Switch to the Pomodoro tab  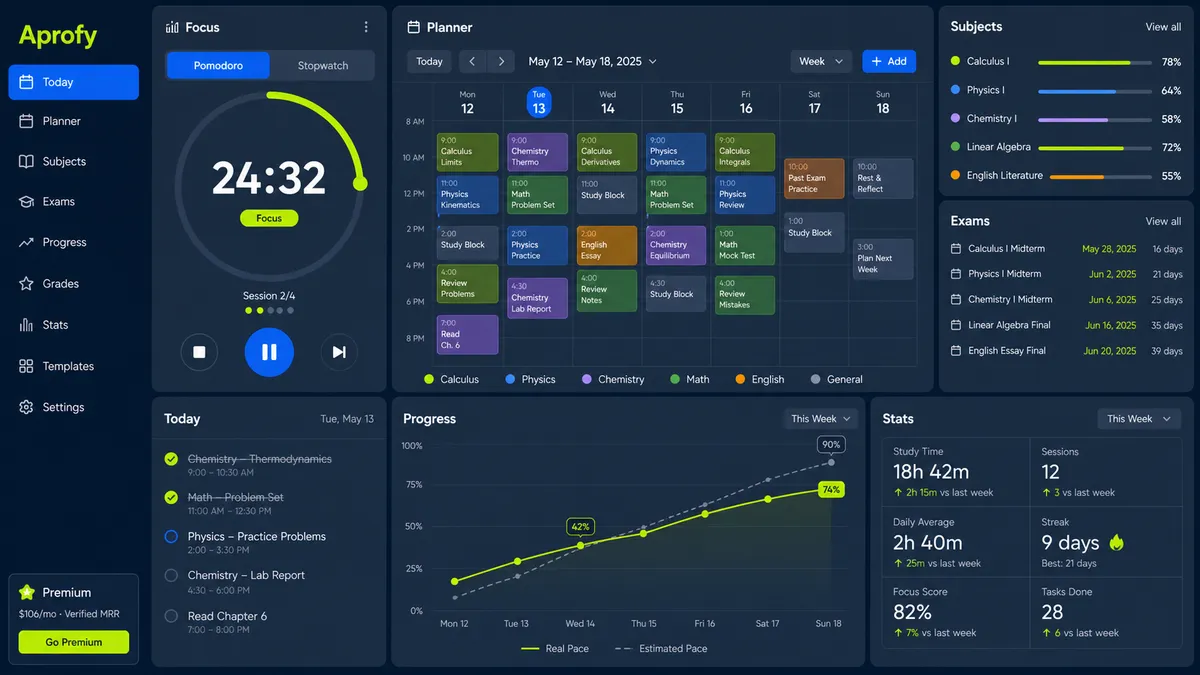click(218, 66)
